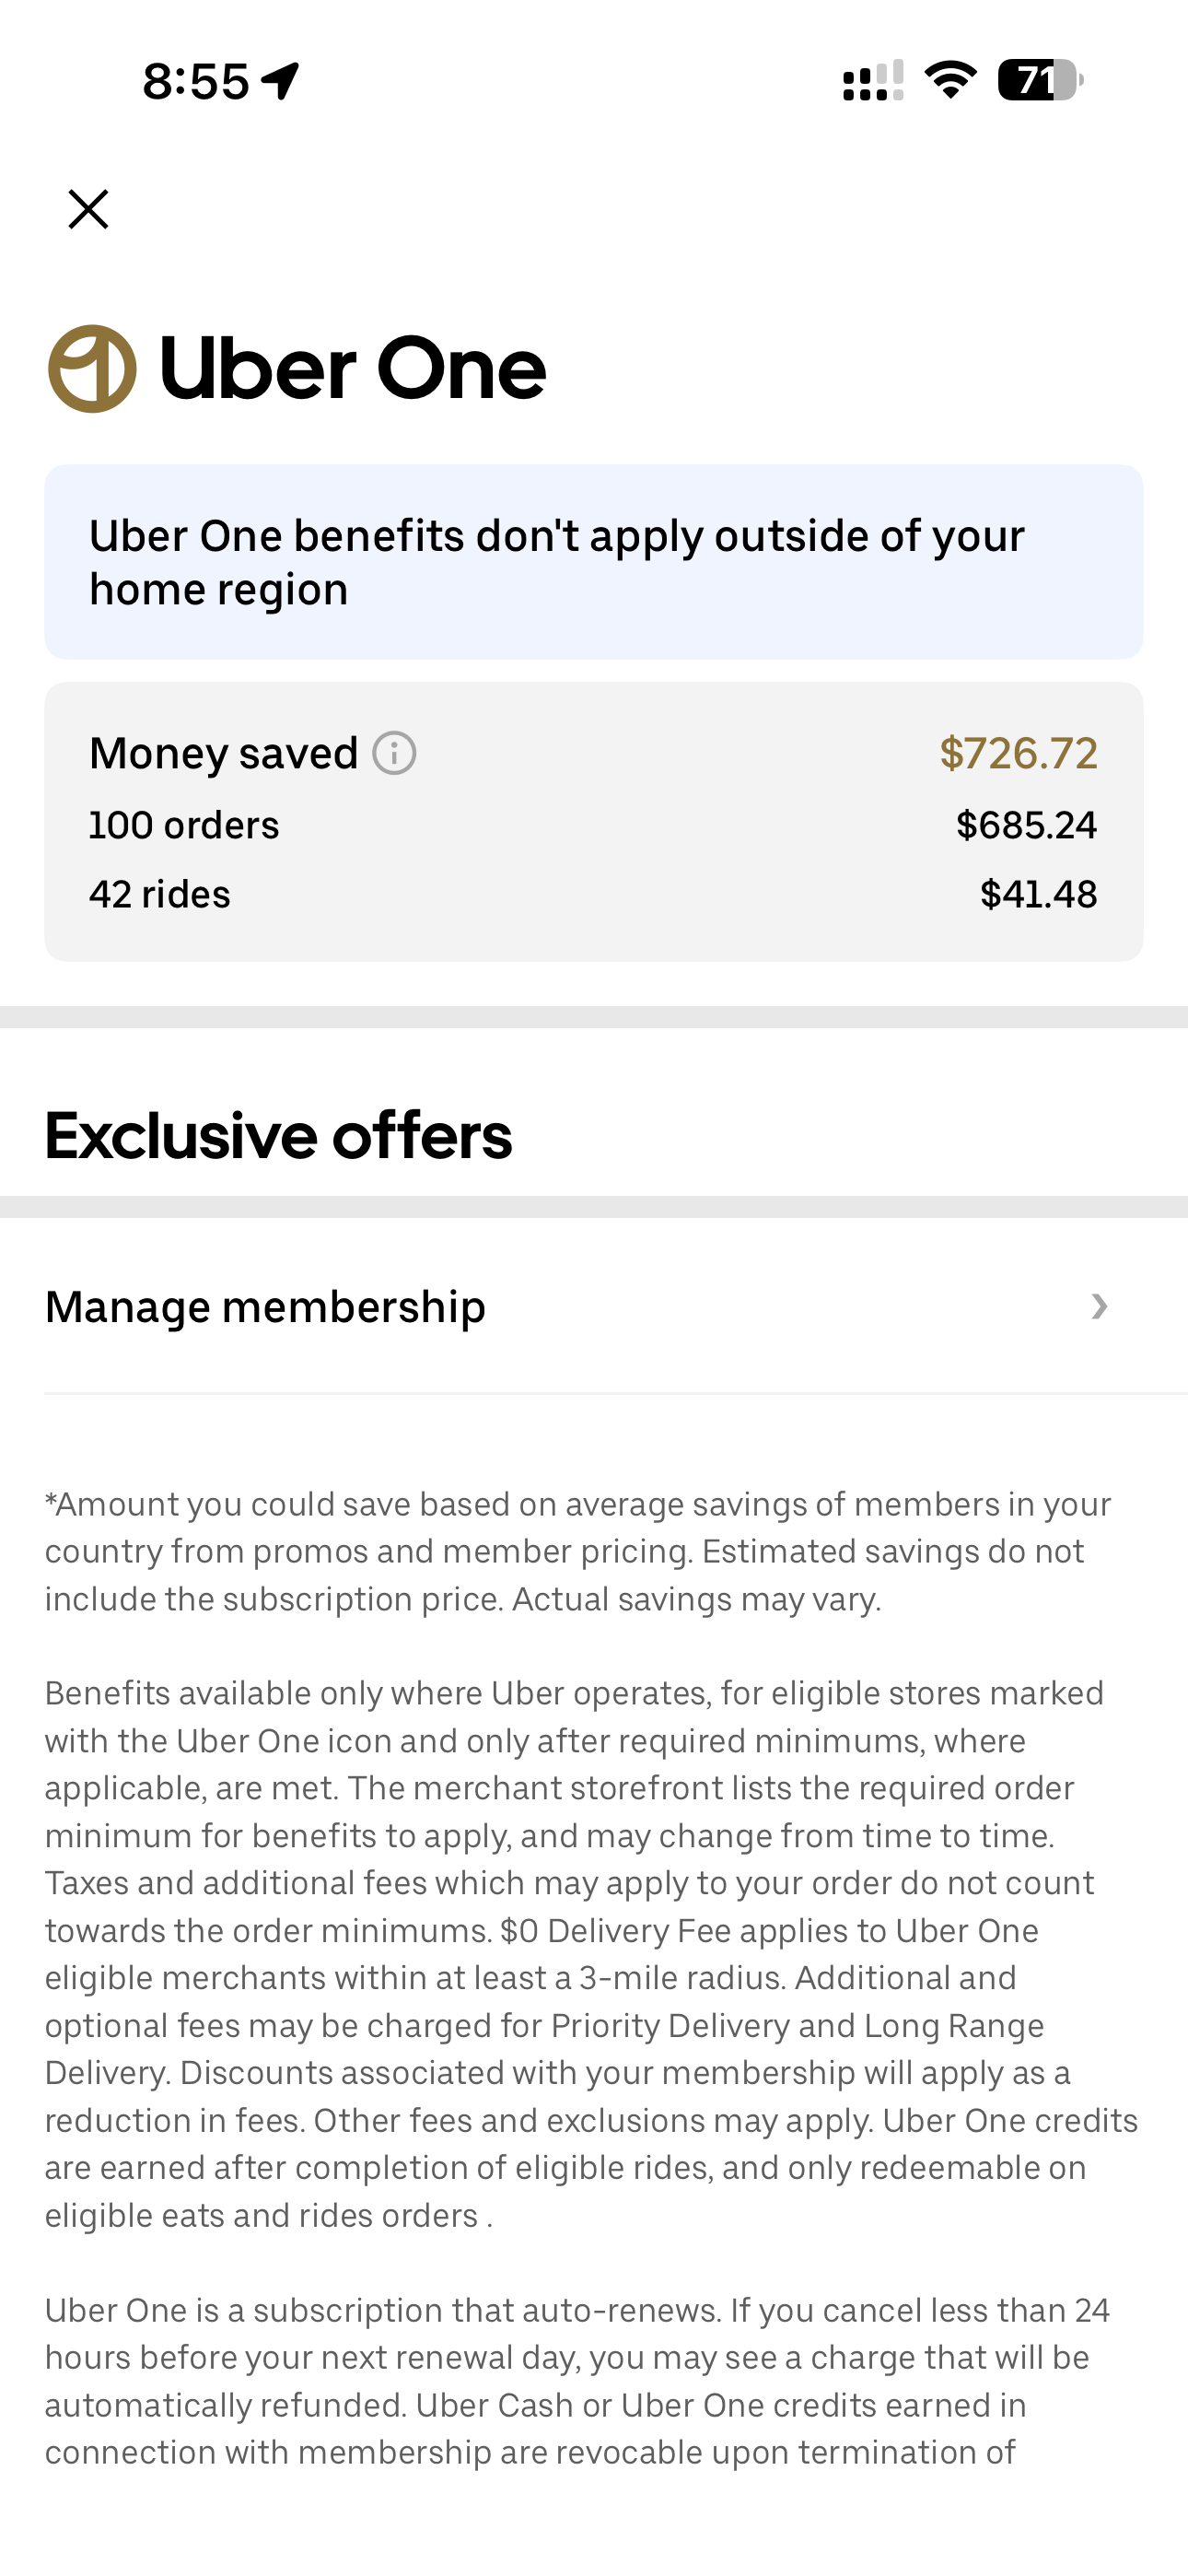
Task: Select the $685.24 orders savings value
Action: pyautogui.click(x=1026, y=825)
